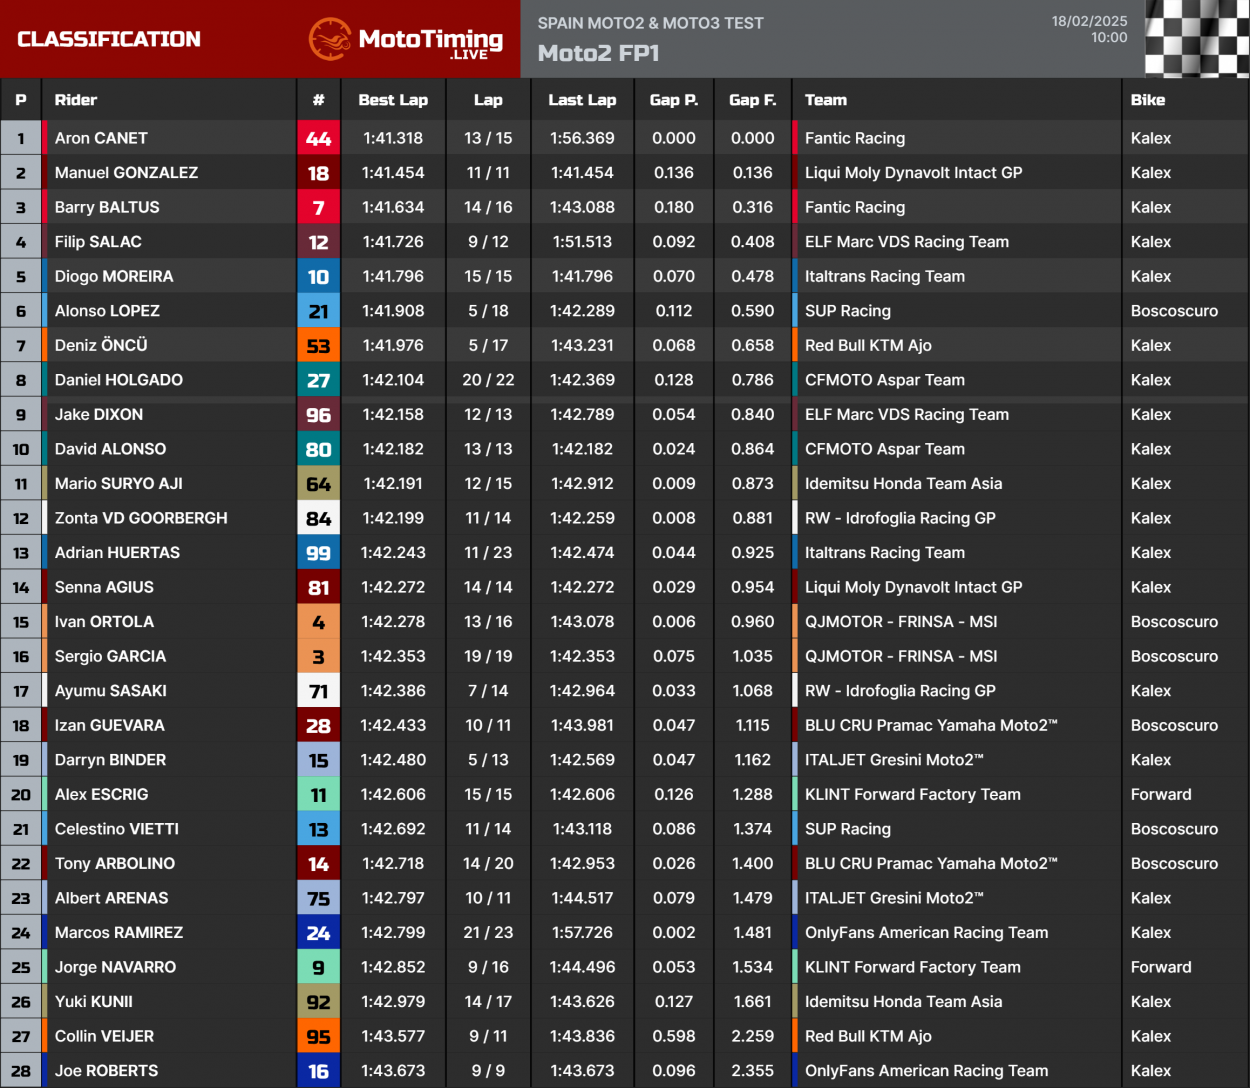The height and width of the screenshot is (1088, 1250).
Task: Click rider number badge 44 for Aron CANET
Action: (x=319, y=138)
